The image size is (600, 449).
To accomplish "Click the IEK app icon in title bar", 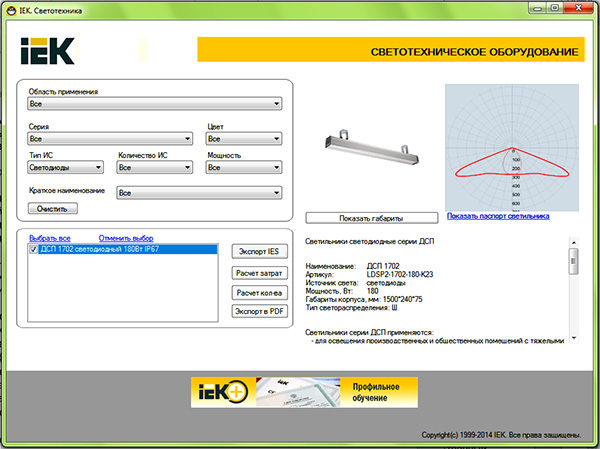I will coord(11,8).
